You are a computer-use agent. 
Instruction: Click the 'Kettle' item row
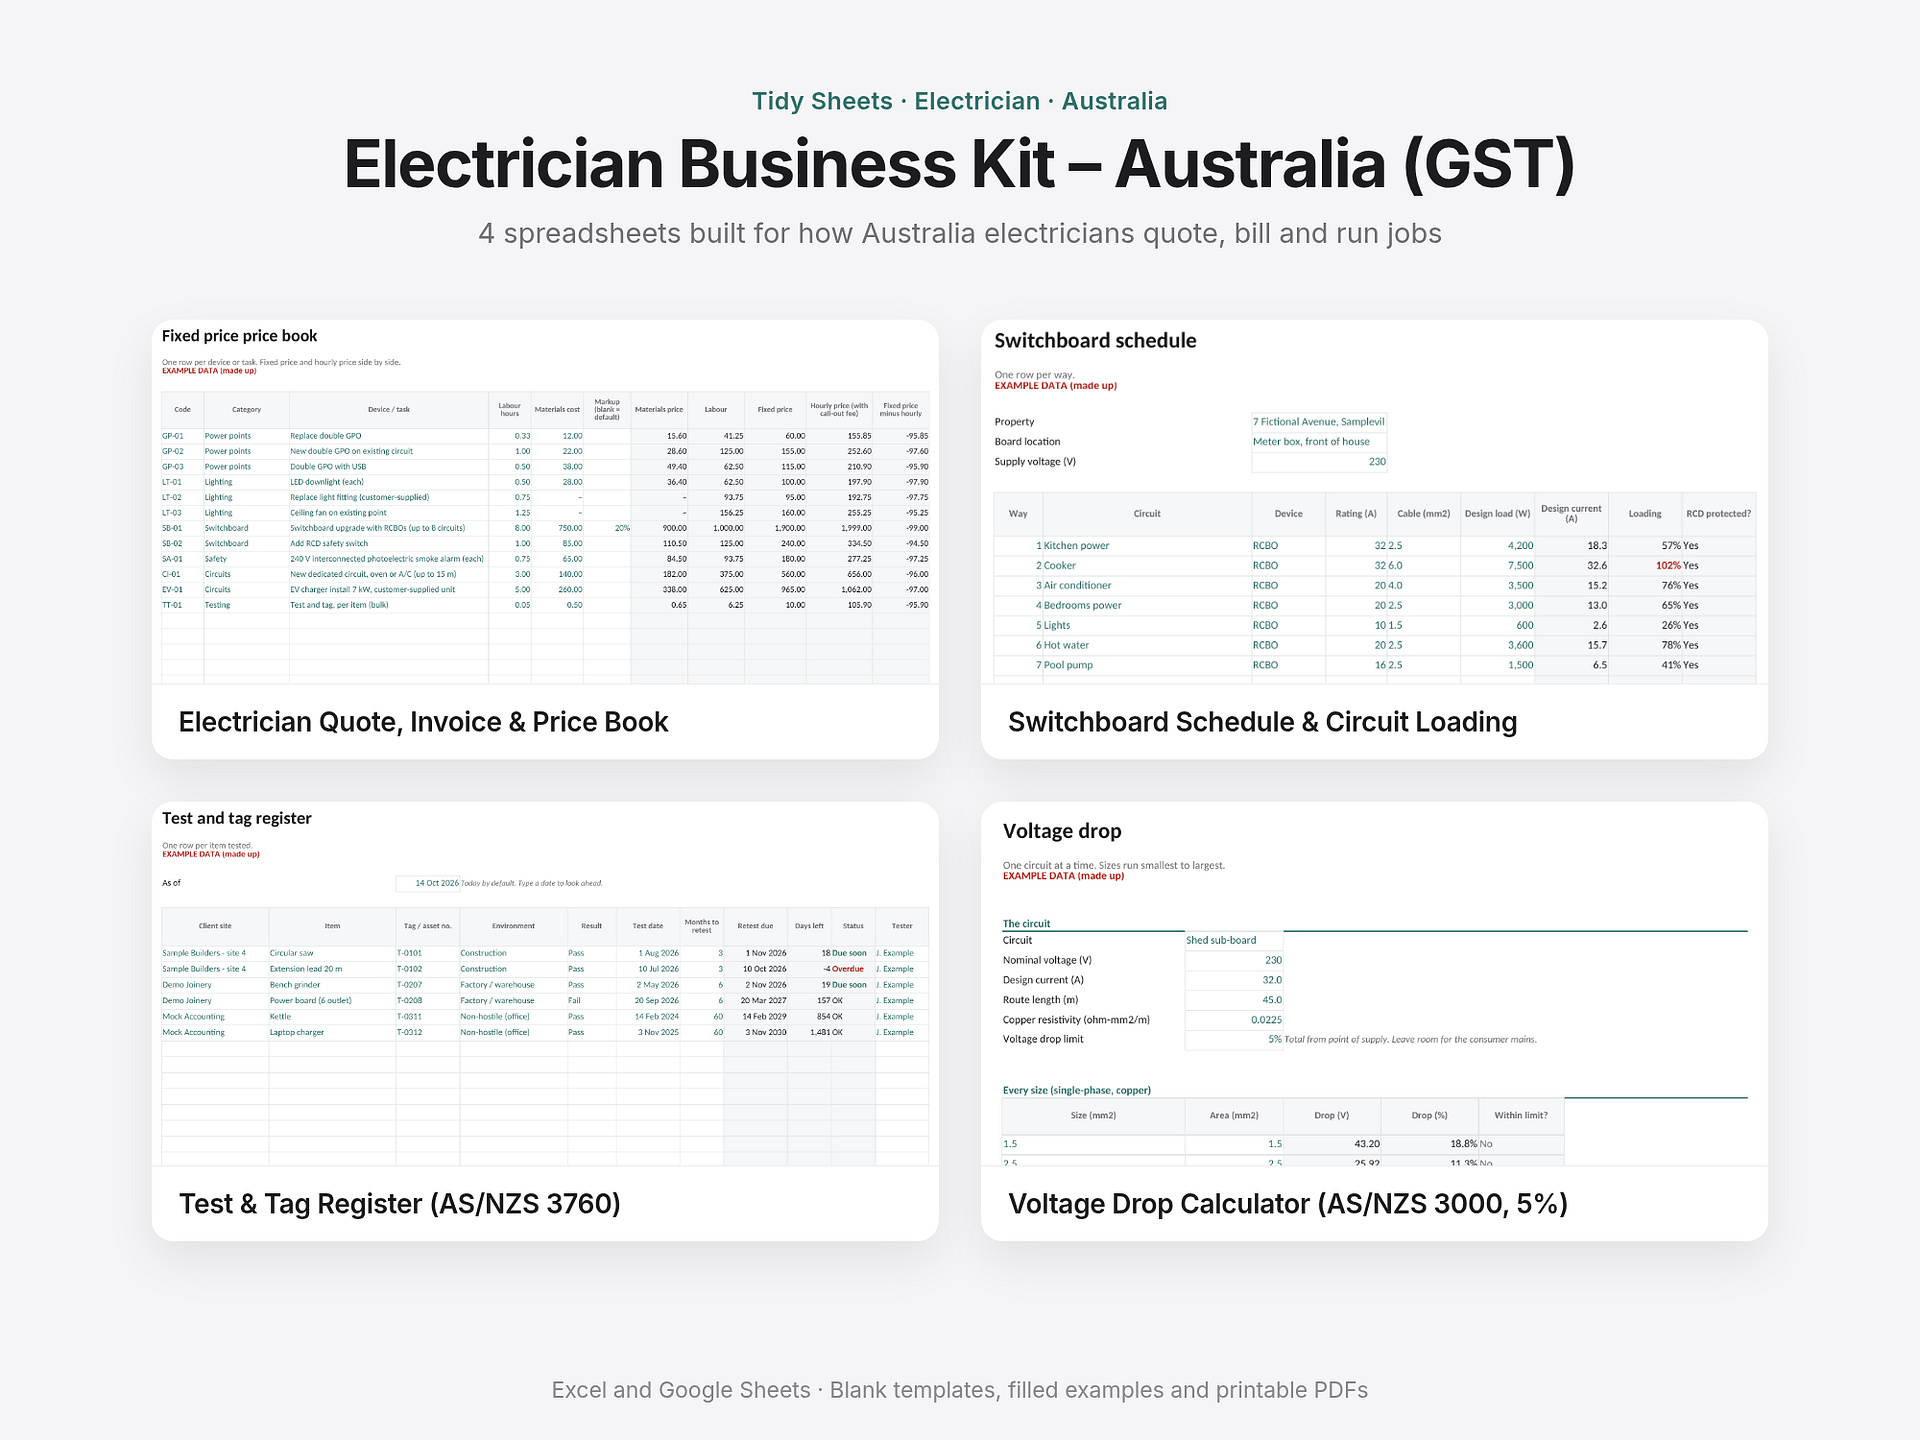545,1016
